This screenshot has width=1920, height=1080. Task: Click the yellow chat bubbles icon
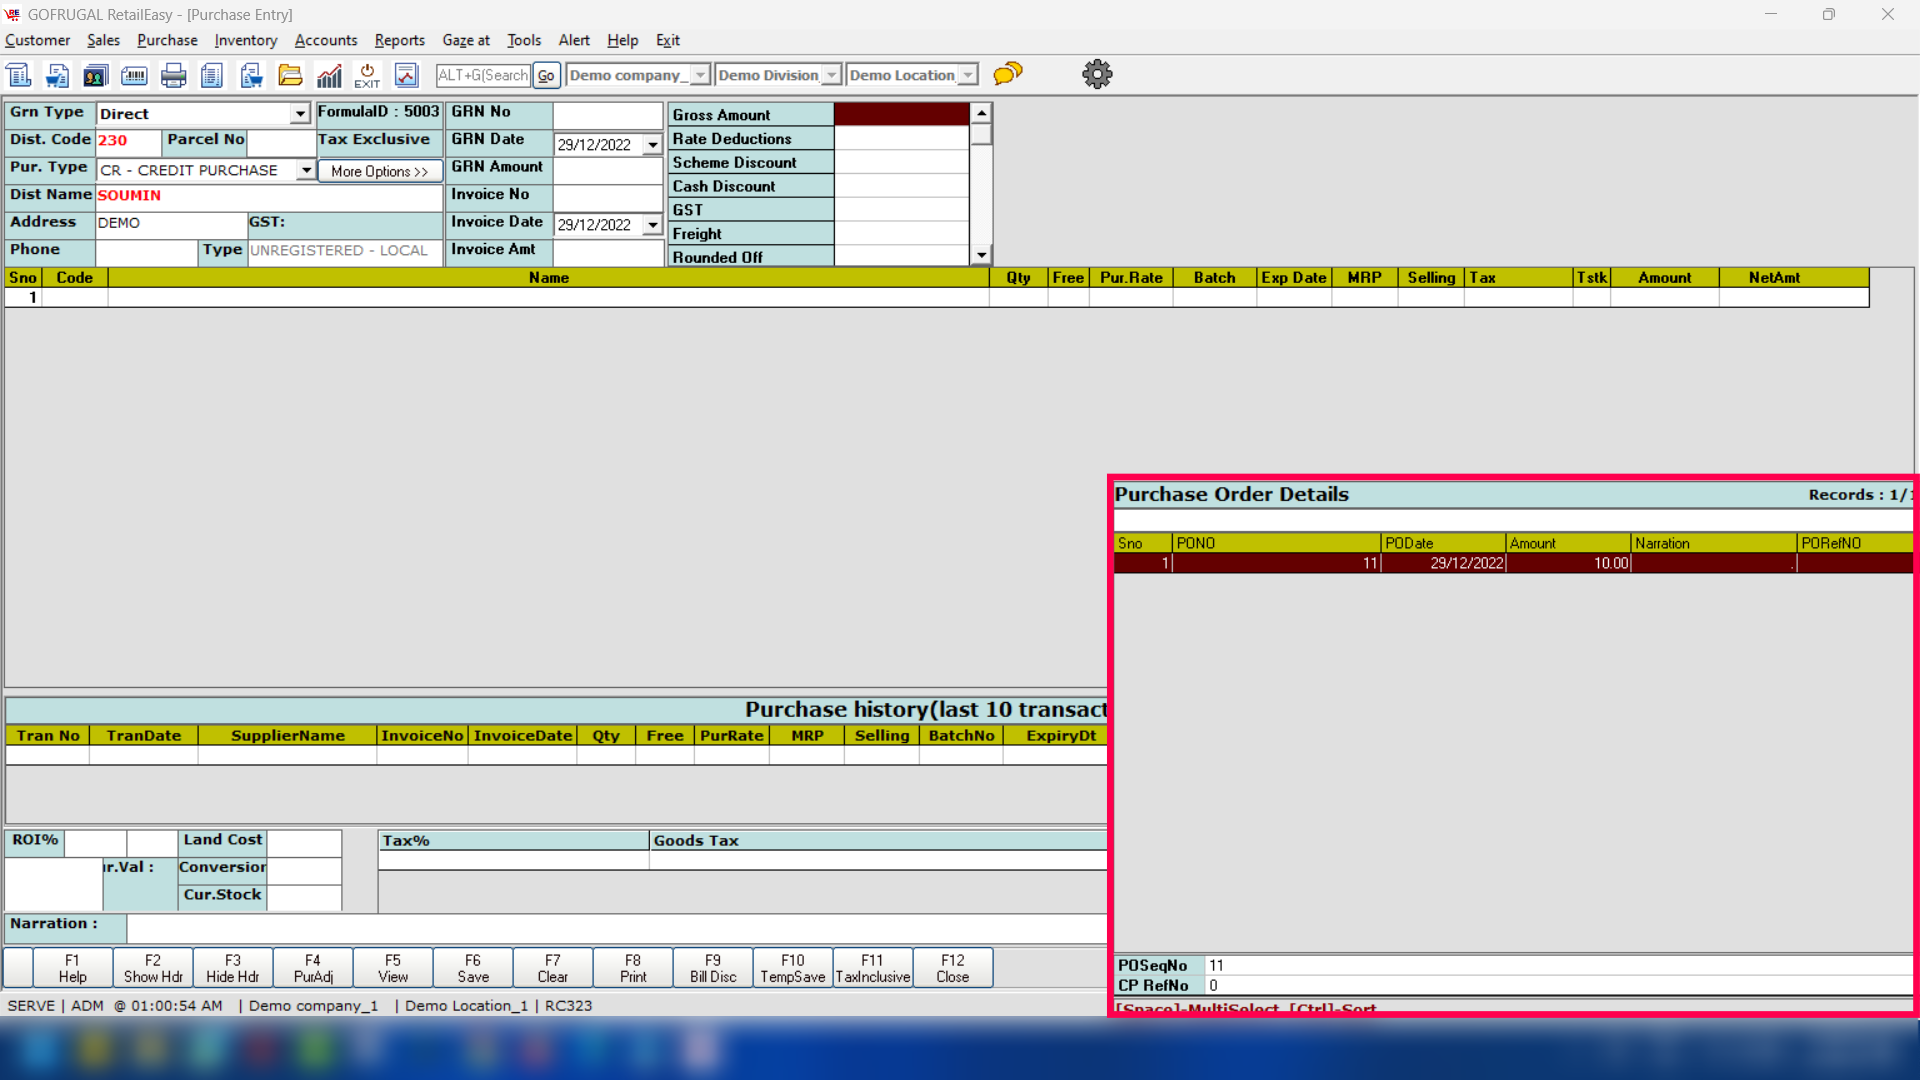1008,73
